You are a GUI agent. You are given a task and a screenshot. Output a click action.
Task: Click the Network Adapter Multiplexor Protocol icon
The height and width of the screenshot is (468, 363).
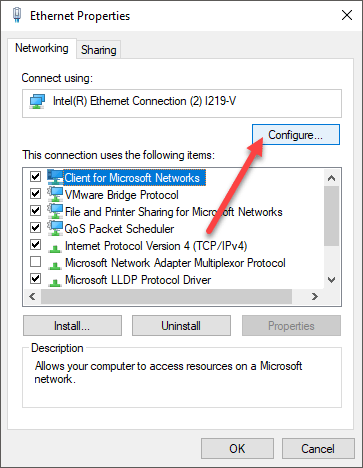[55, 265]
